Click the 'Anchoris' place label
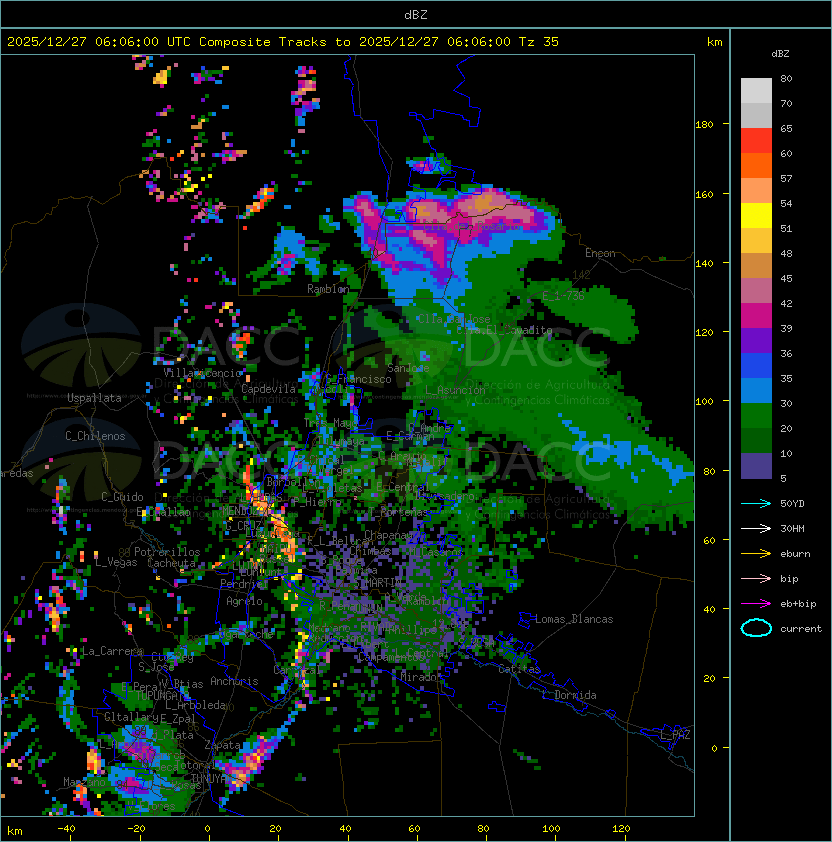The image size is (832, 842). click(234, 681)
